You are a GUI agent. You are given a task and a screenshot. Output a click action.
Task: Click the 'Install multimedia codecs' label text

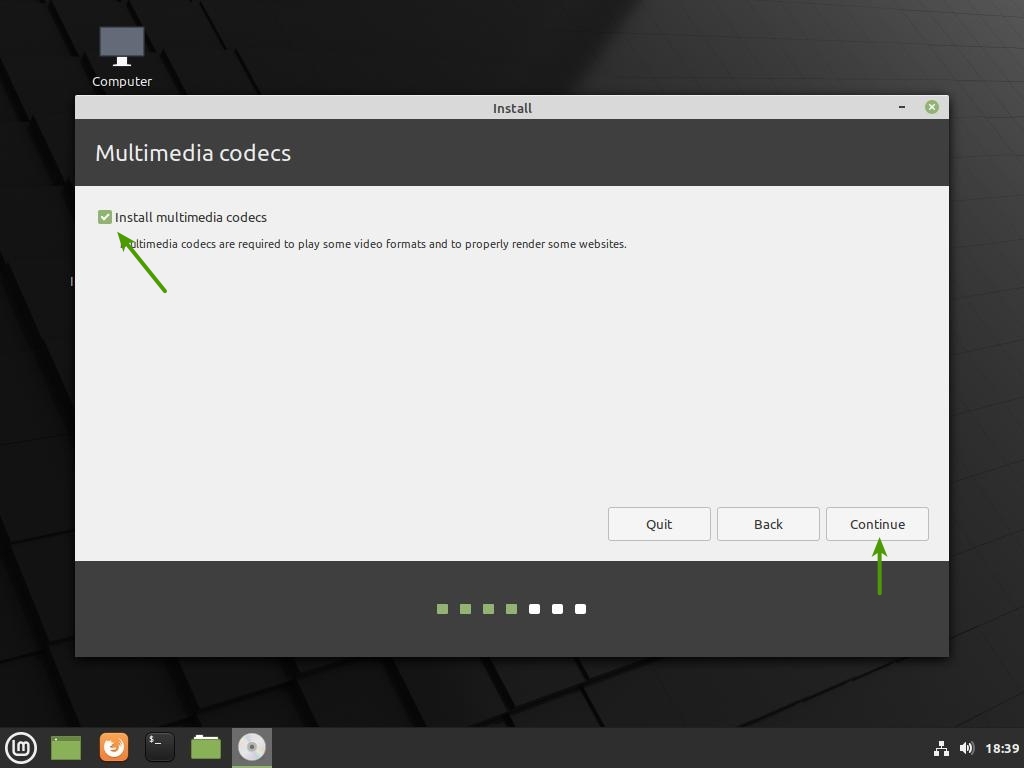pyautogui.click(x=190, y=217)
